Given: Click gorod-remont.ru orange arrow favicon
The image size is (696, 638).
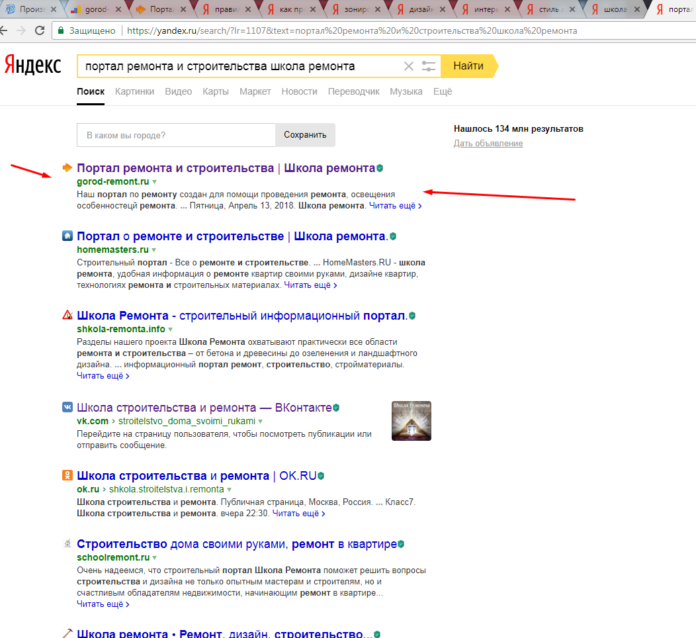Looking at the screenshot, I should coord(67,168).
